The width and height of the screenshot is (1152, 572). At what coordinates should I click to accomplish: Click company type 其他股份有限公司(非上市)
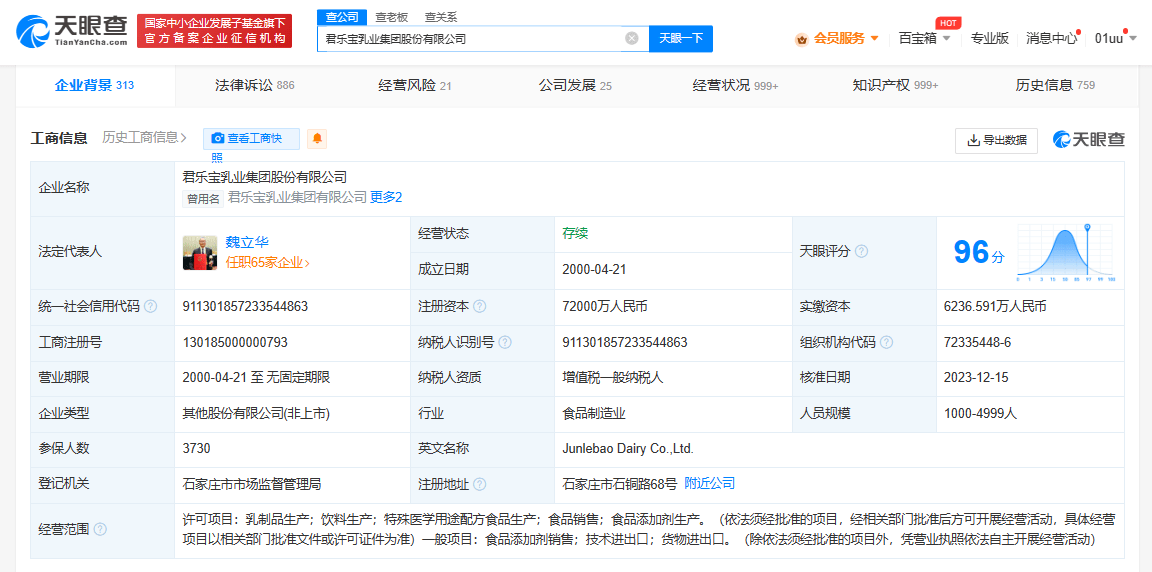[256, 413]
